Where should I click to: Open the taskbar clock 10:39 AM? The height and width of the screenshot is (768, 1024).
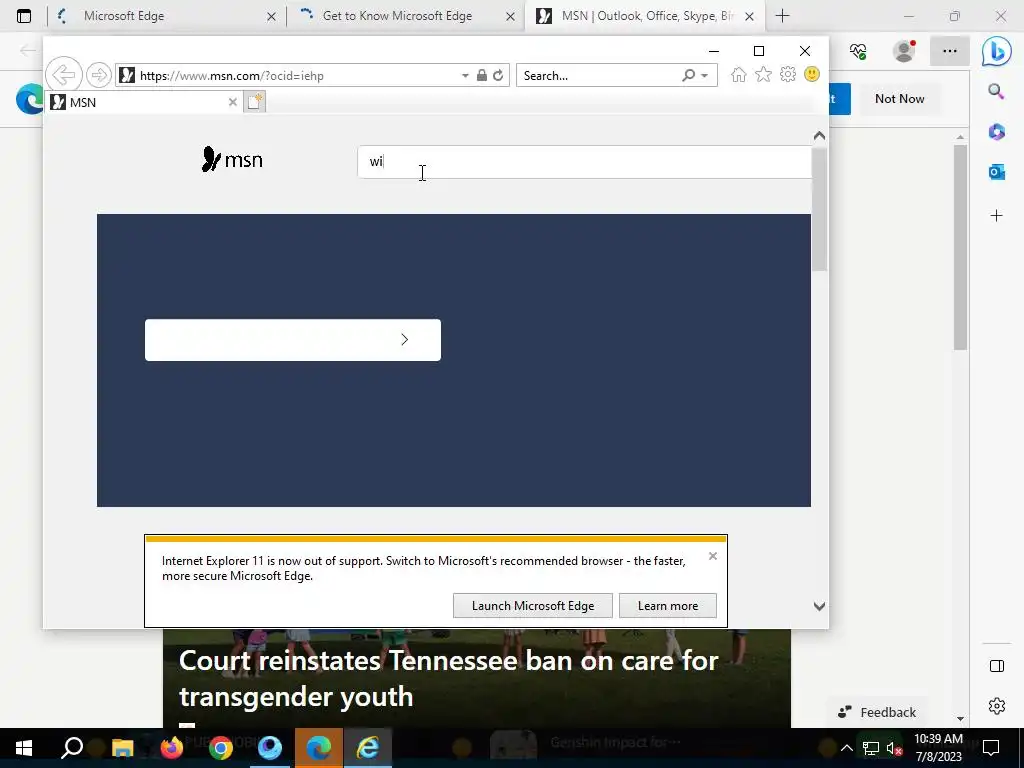coord(938,748)
